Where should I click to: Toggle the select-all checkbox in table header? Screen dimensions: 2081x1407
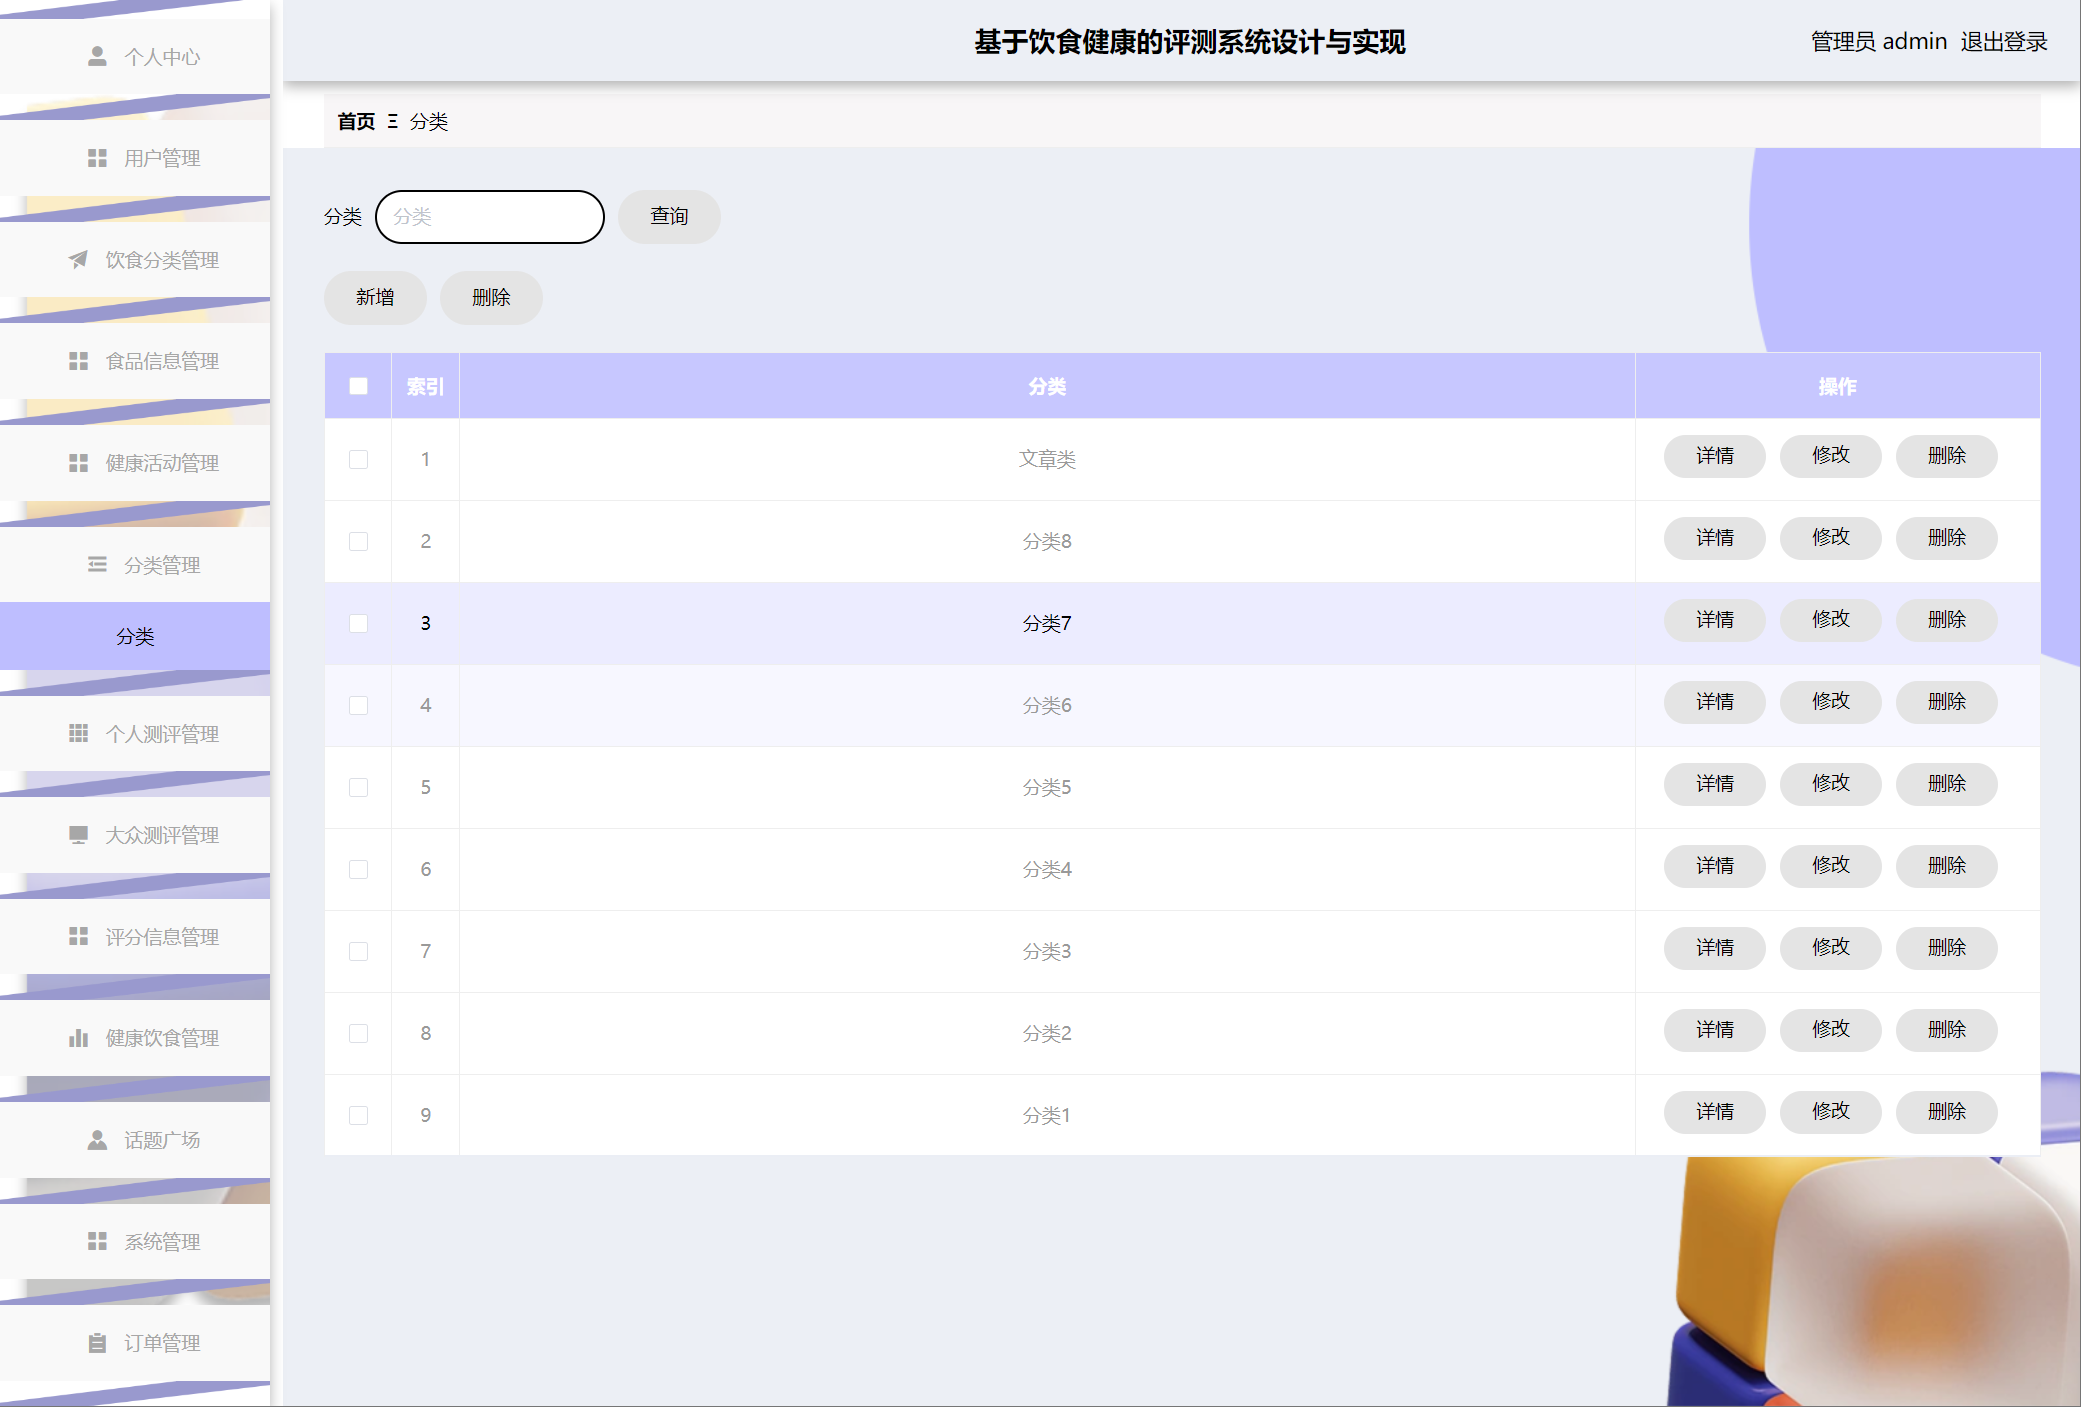point(358,386)
